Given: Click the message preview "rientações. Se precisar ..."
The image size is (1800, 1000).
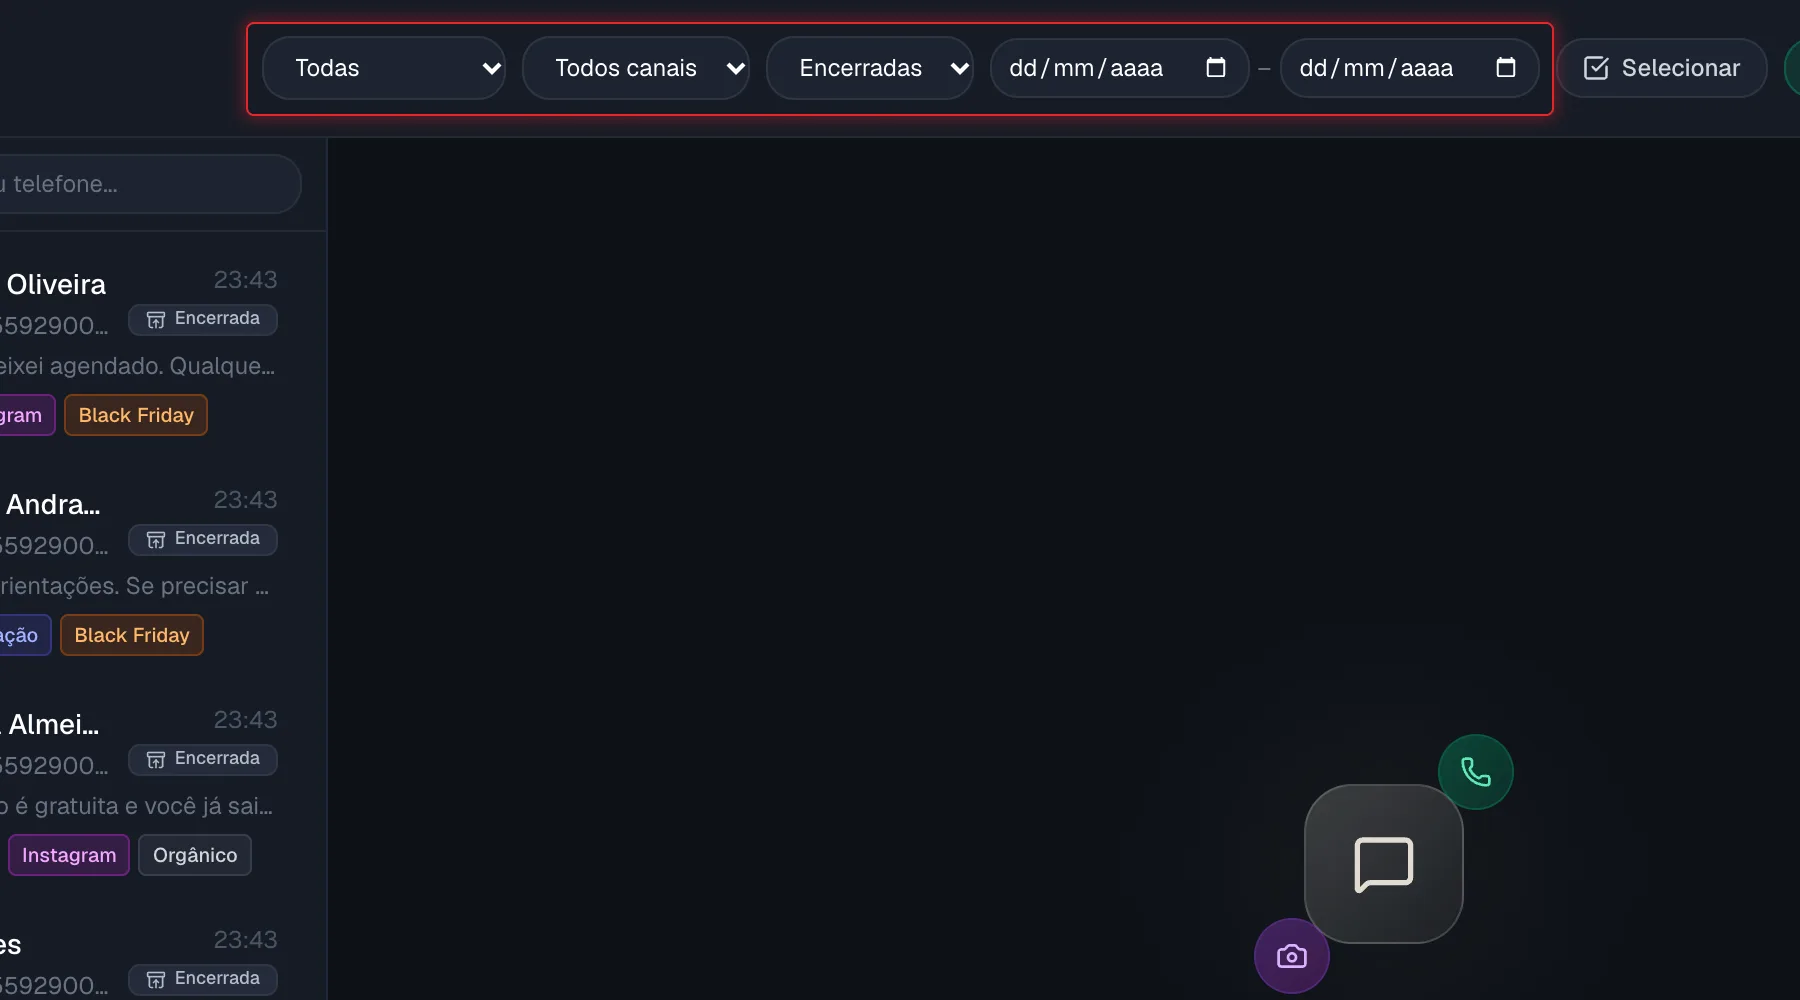Looking at the screenshot, I should pos(135,586).
